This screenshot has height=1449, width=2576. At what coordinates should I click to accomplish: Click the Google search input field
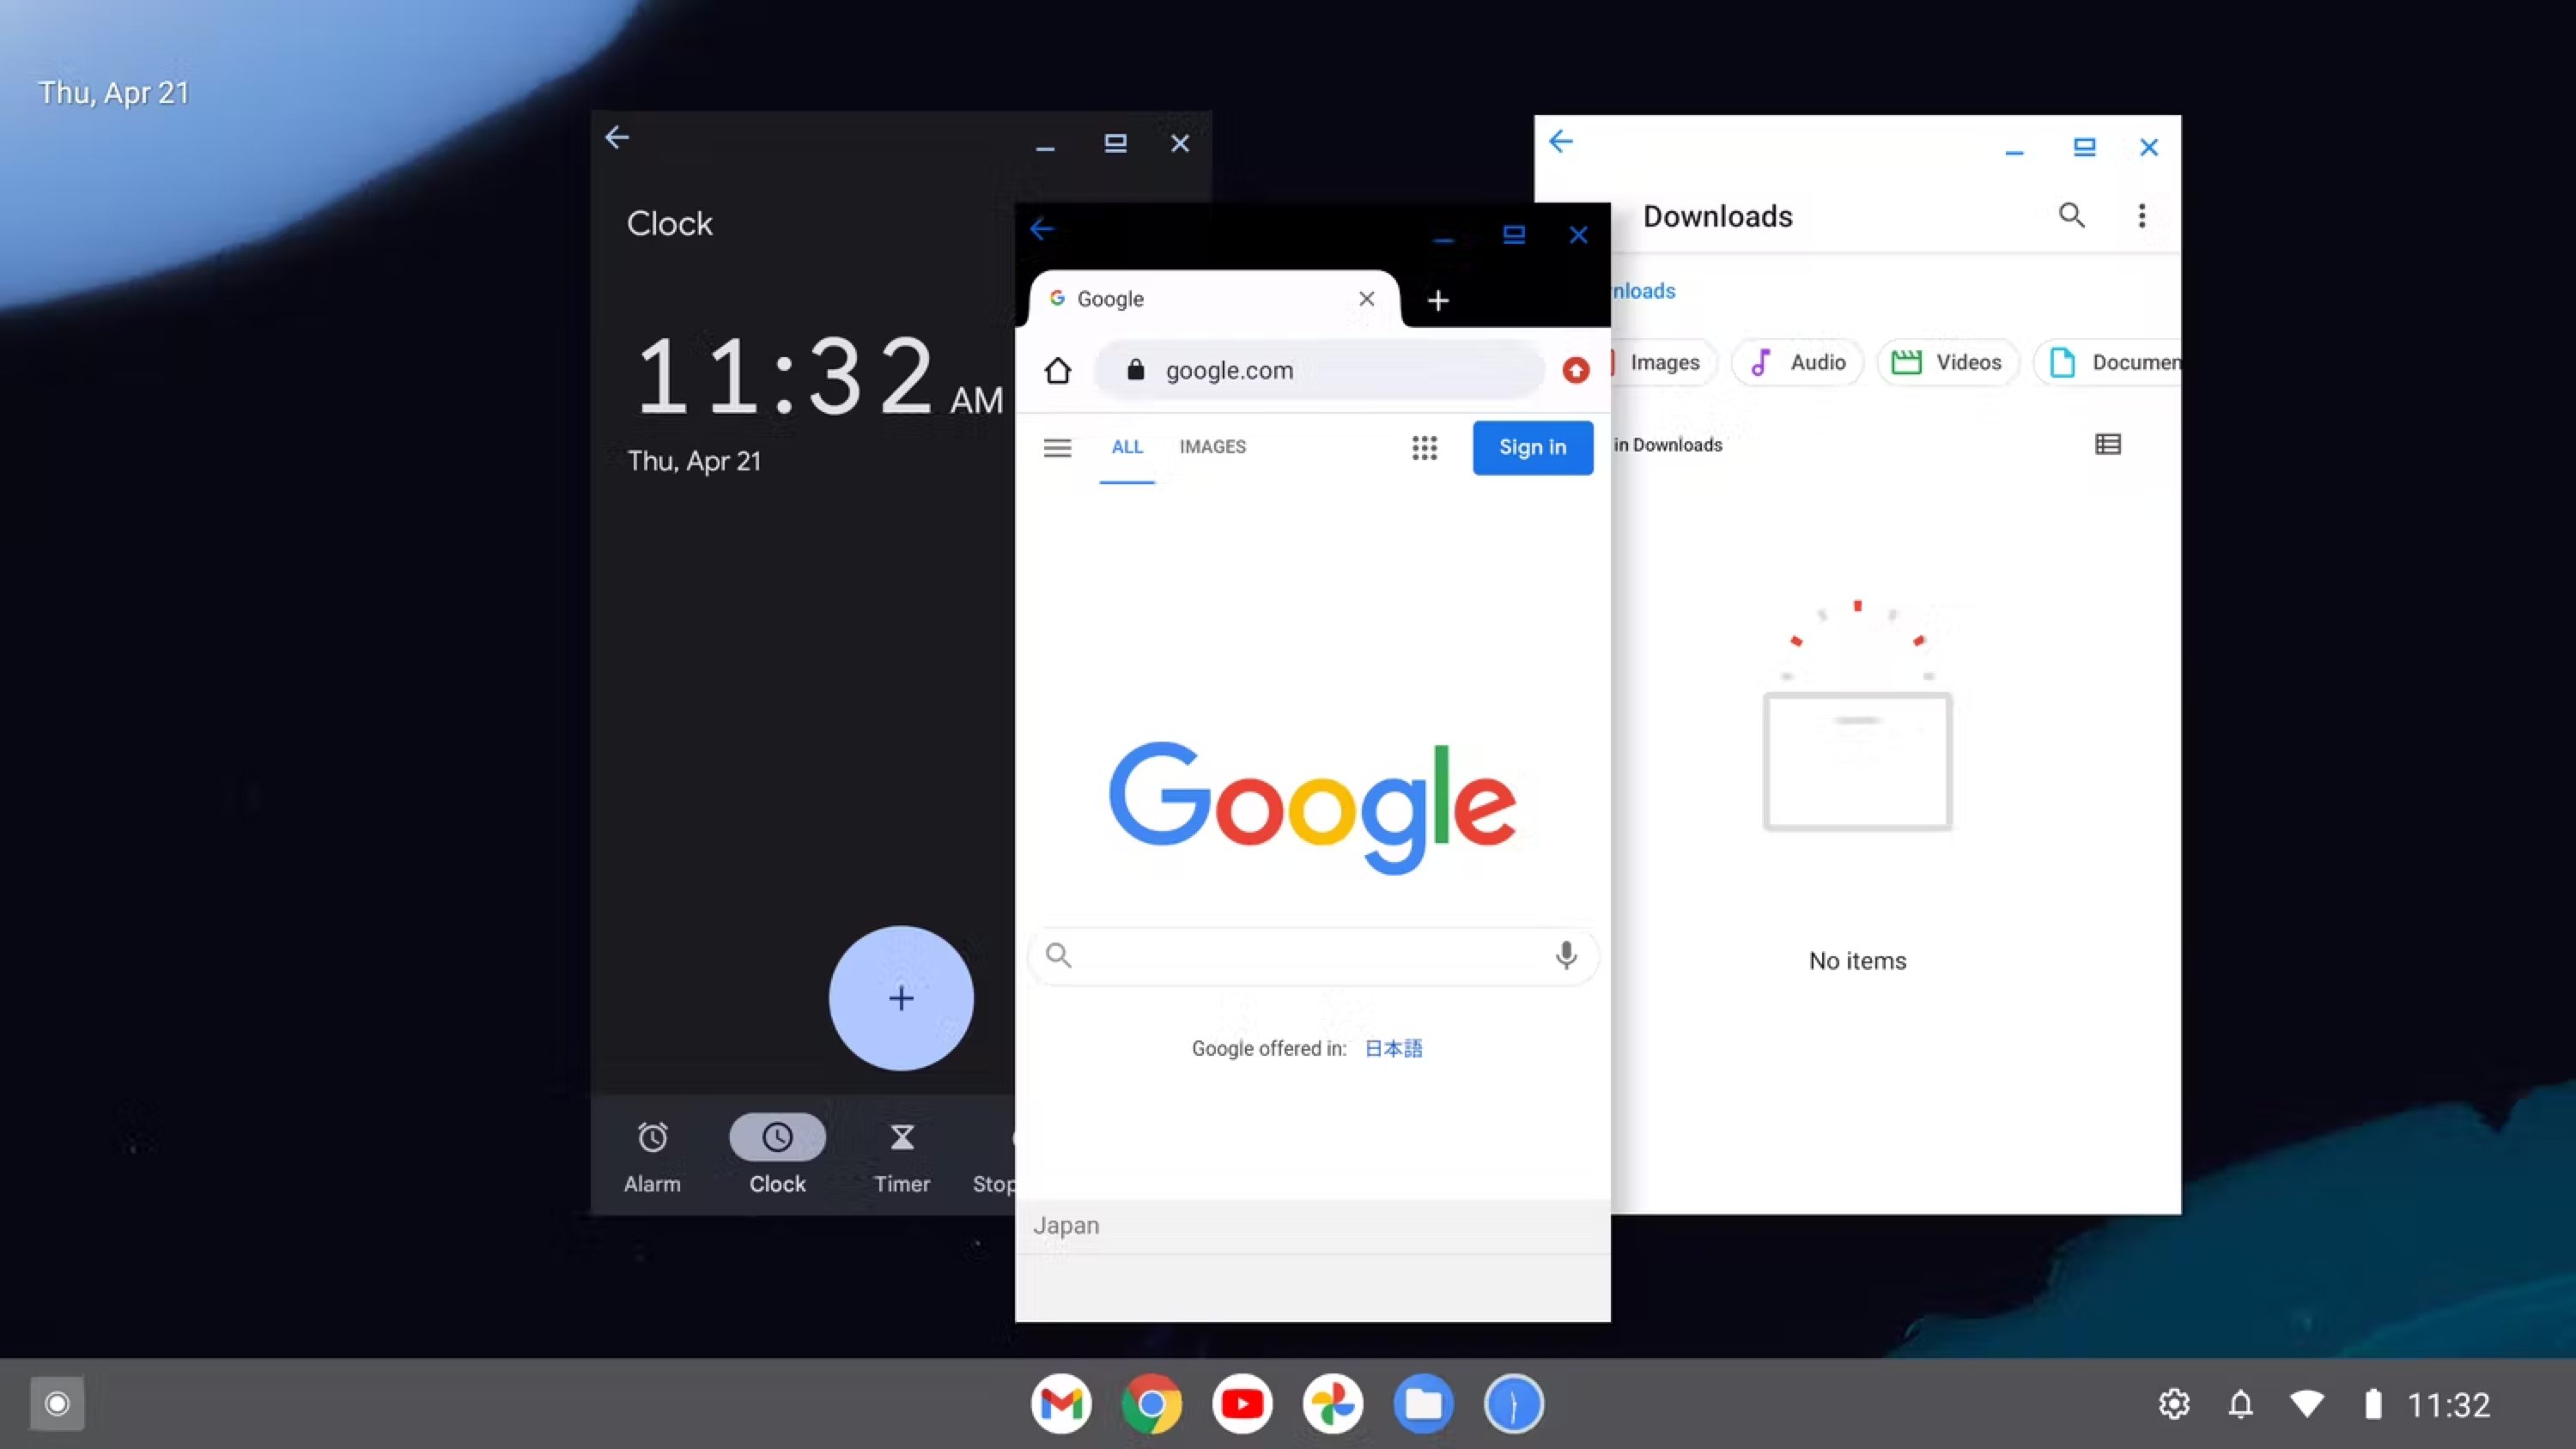1311,954
